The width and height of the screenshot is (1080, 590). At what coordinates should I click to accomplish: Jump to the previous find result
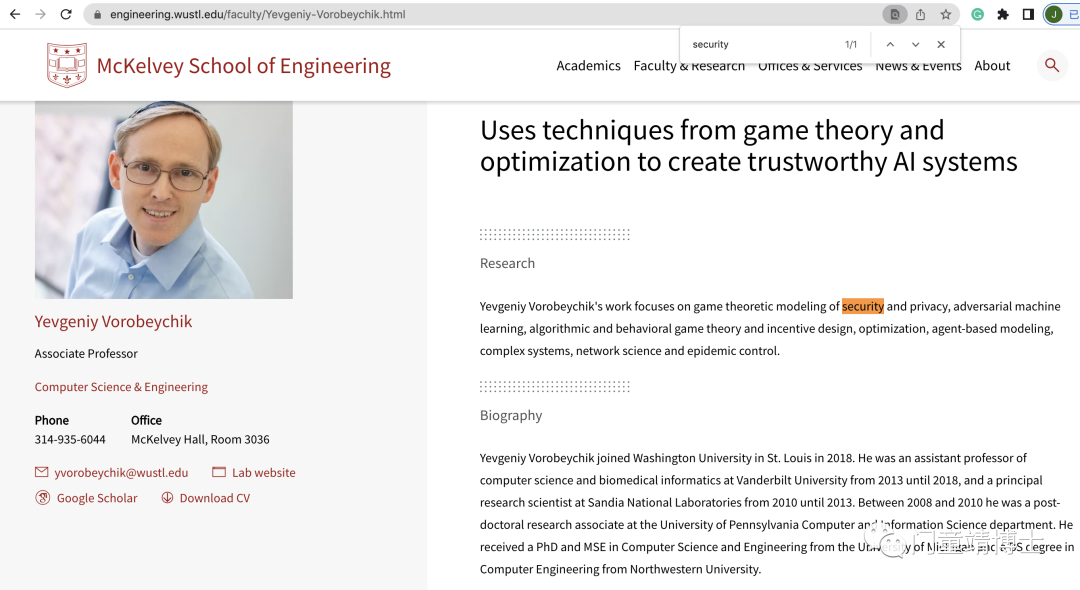click(890, 44)
